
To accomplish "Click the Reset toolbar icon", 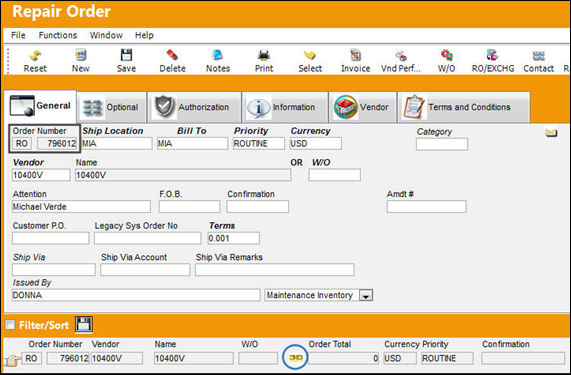I will pos(35,61).
